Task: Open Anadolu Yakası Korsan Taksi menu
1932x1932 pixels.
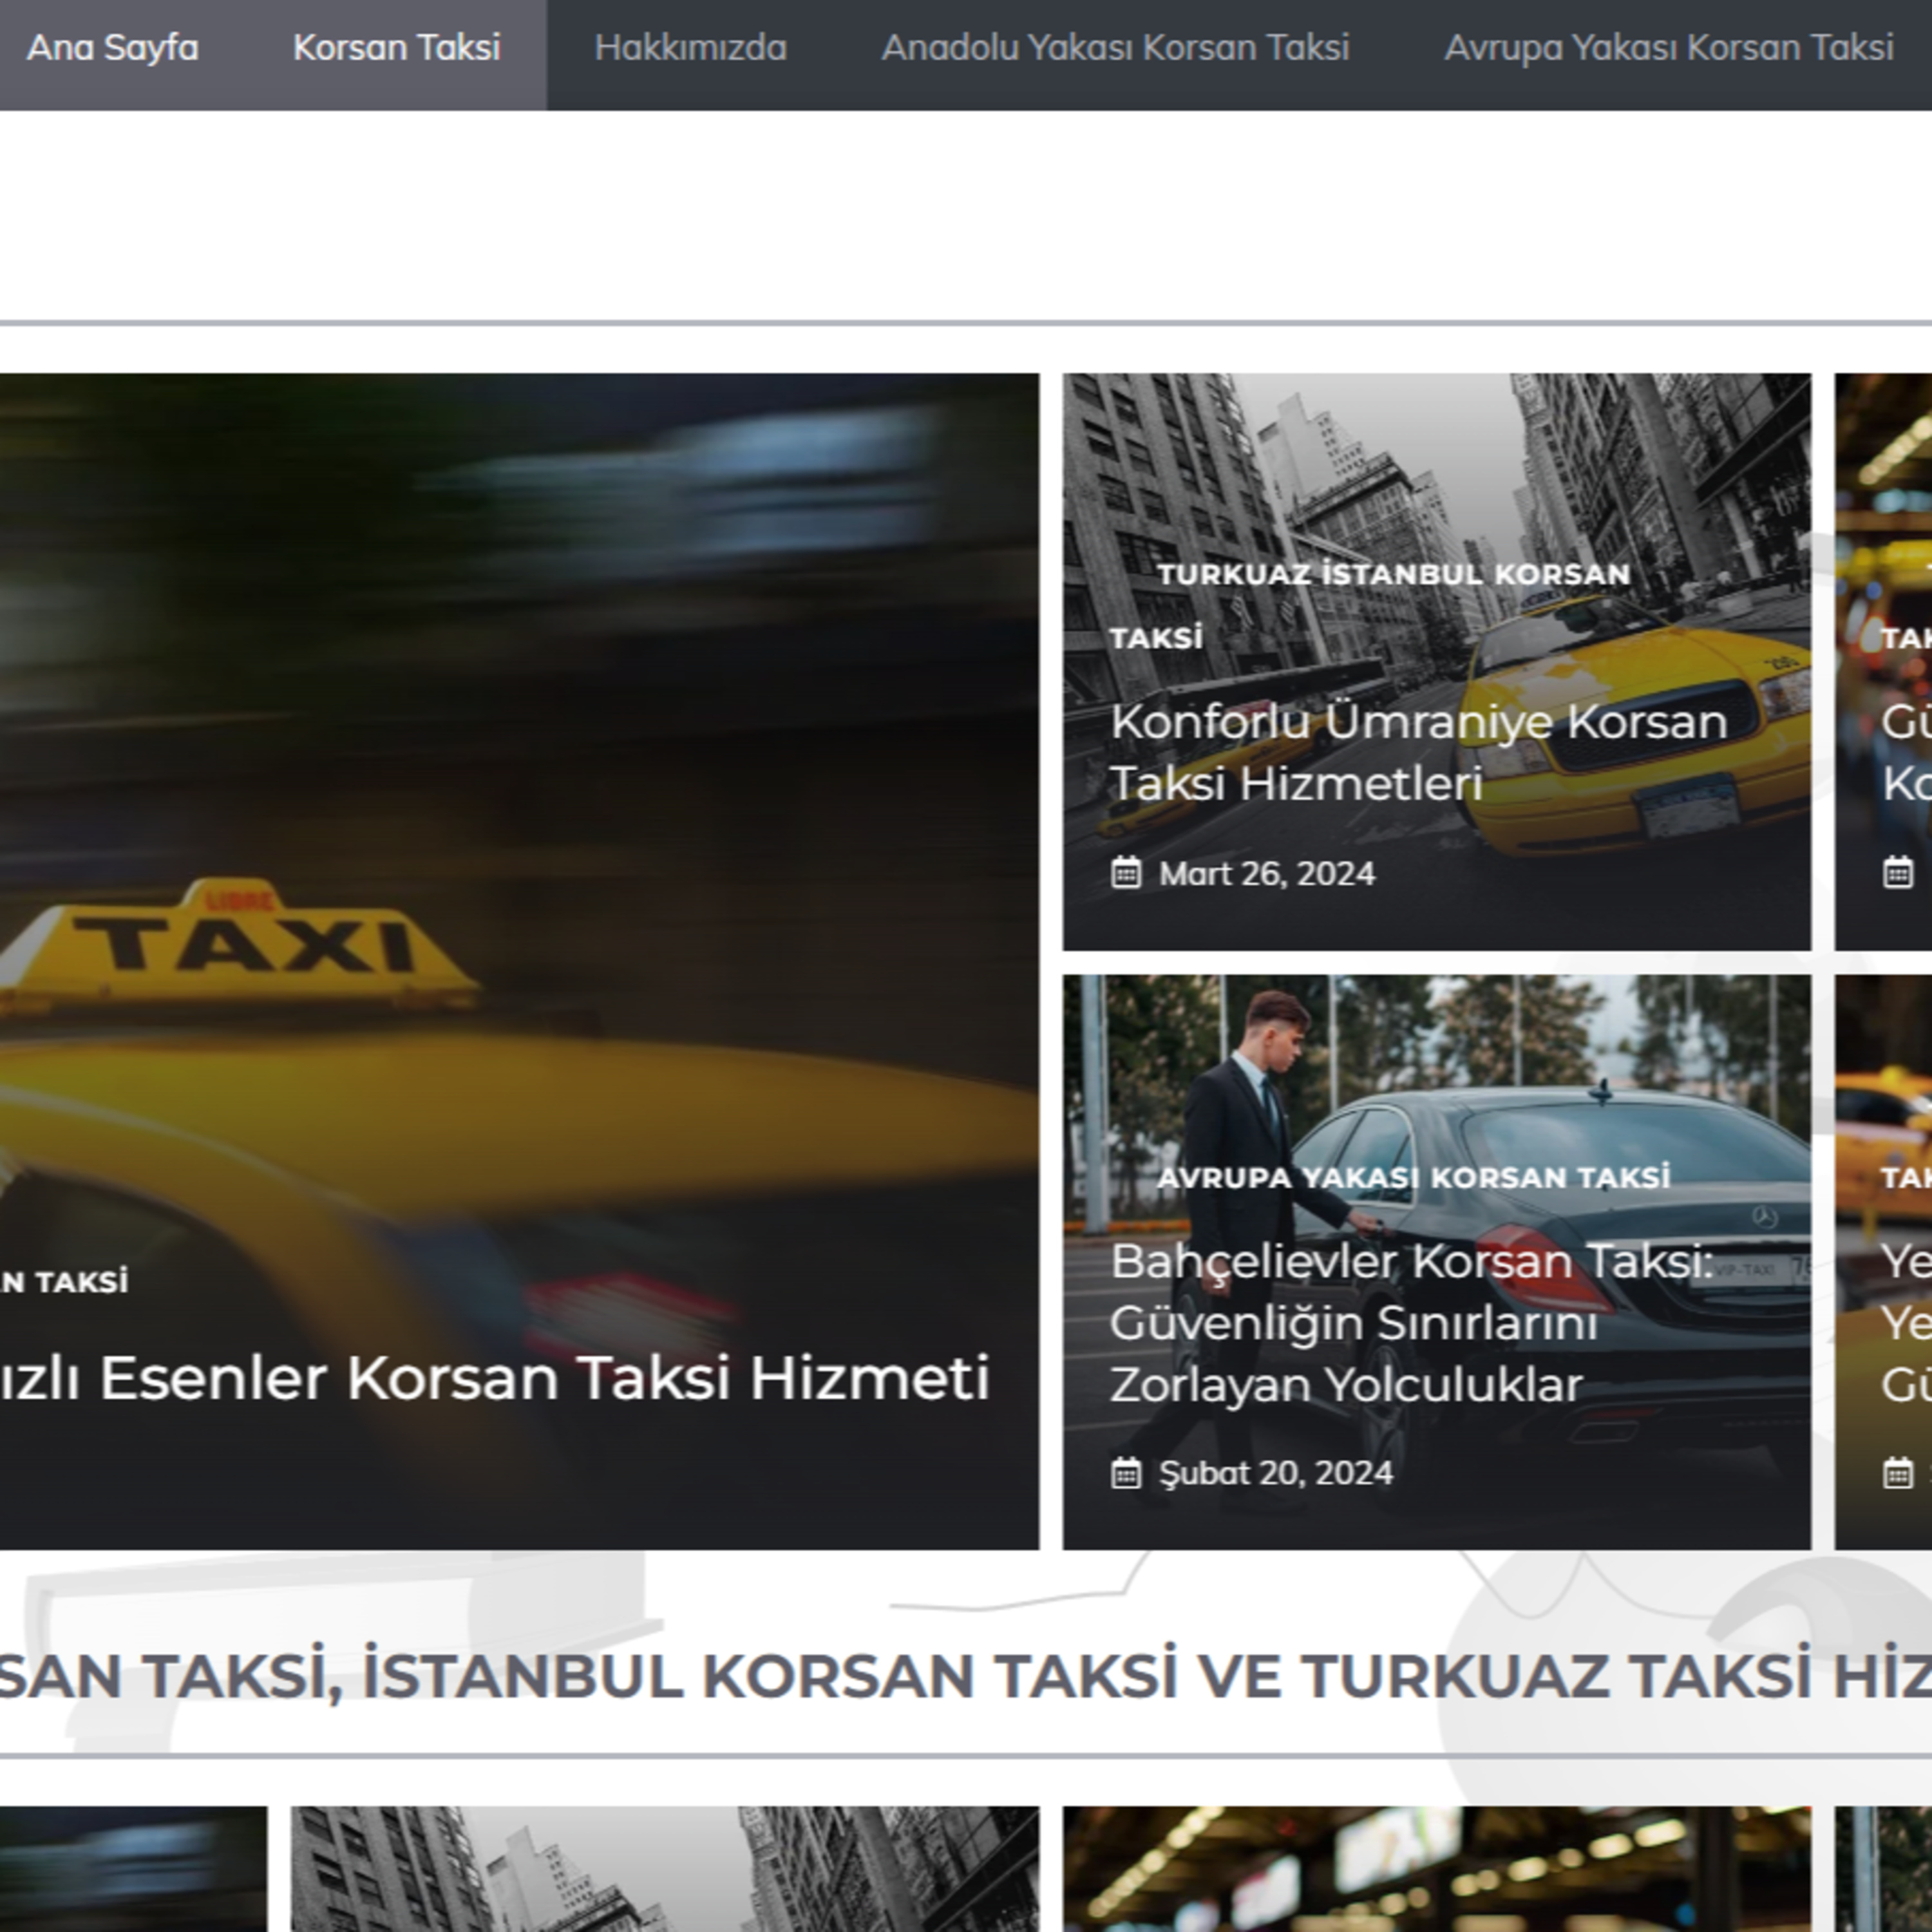Action: coord(1115,48)
